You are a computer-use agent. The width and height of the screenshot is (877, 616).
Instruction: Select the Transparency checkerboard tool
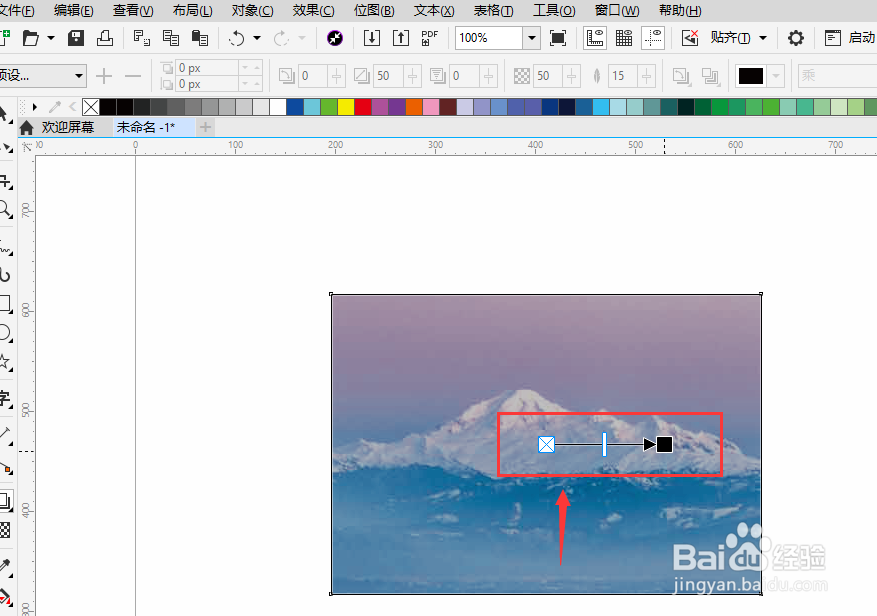click(x=5, y=530)
